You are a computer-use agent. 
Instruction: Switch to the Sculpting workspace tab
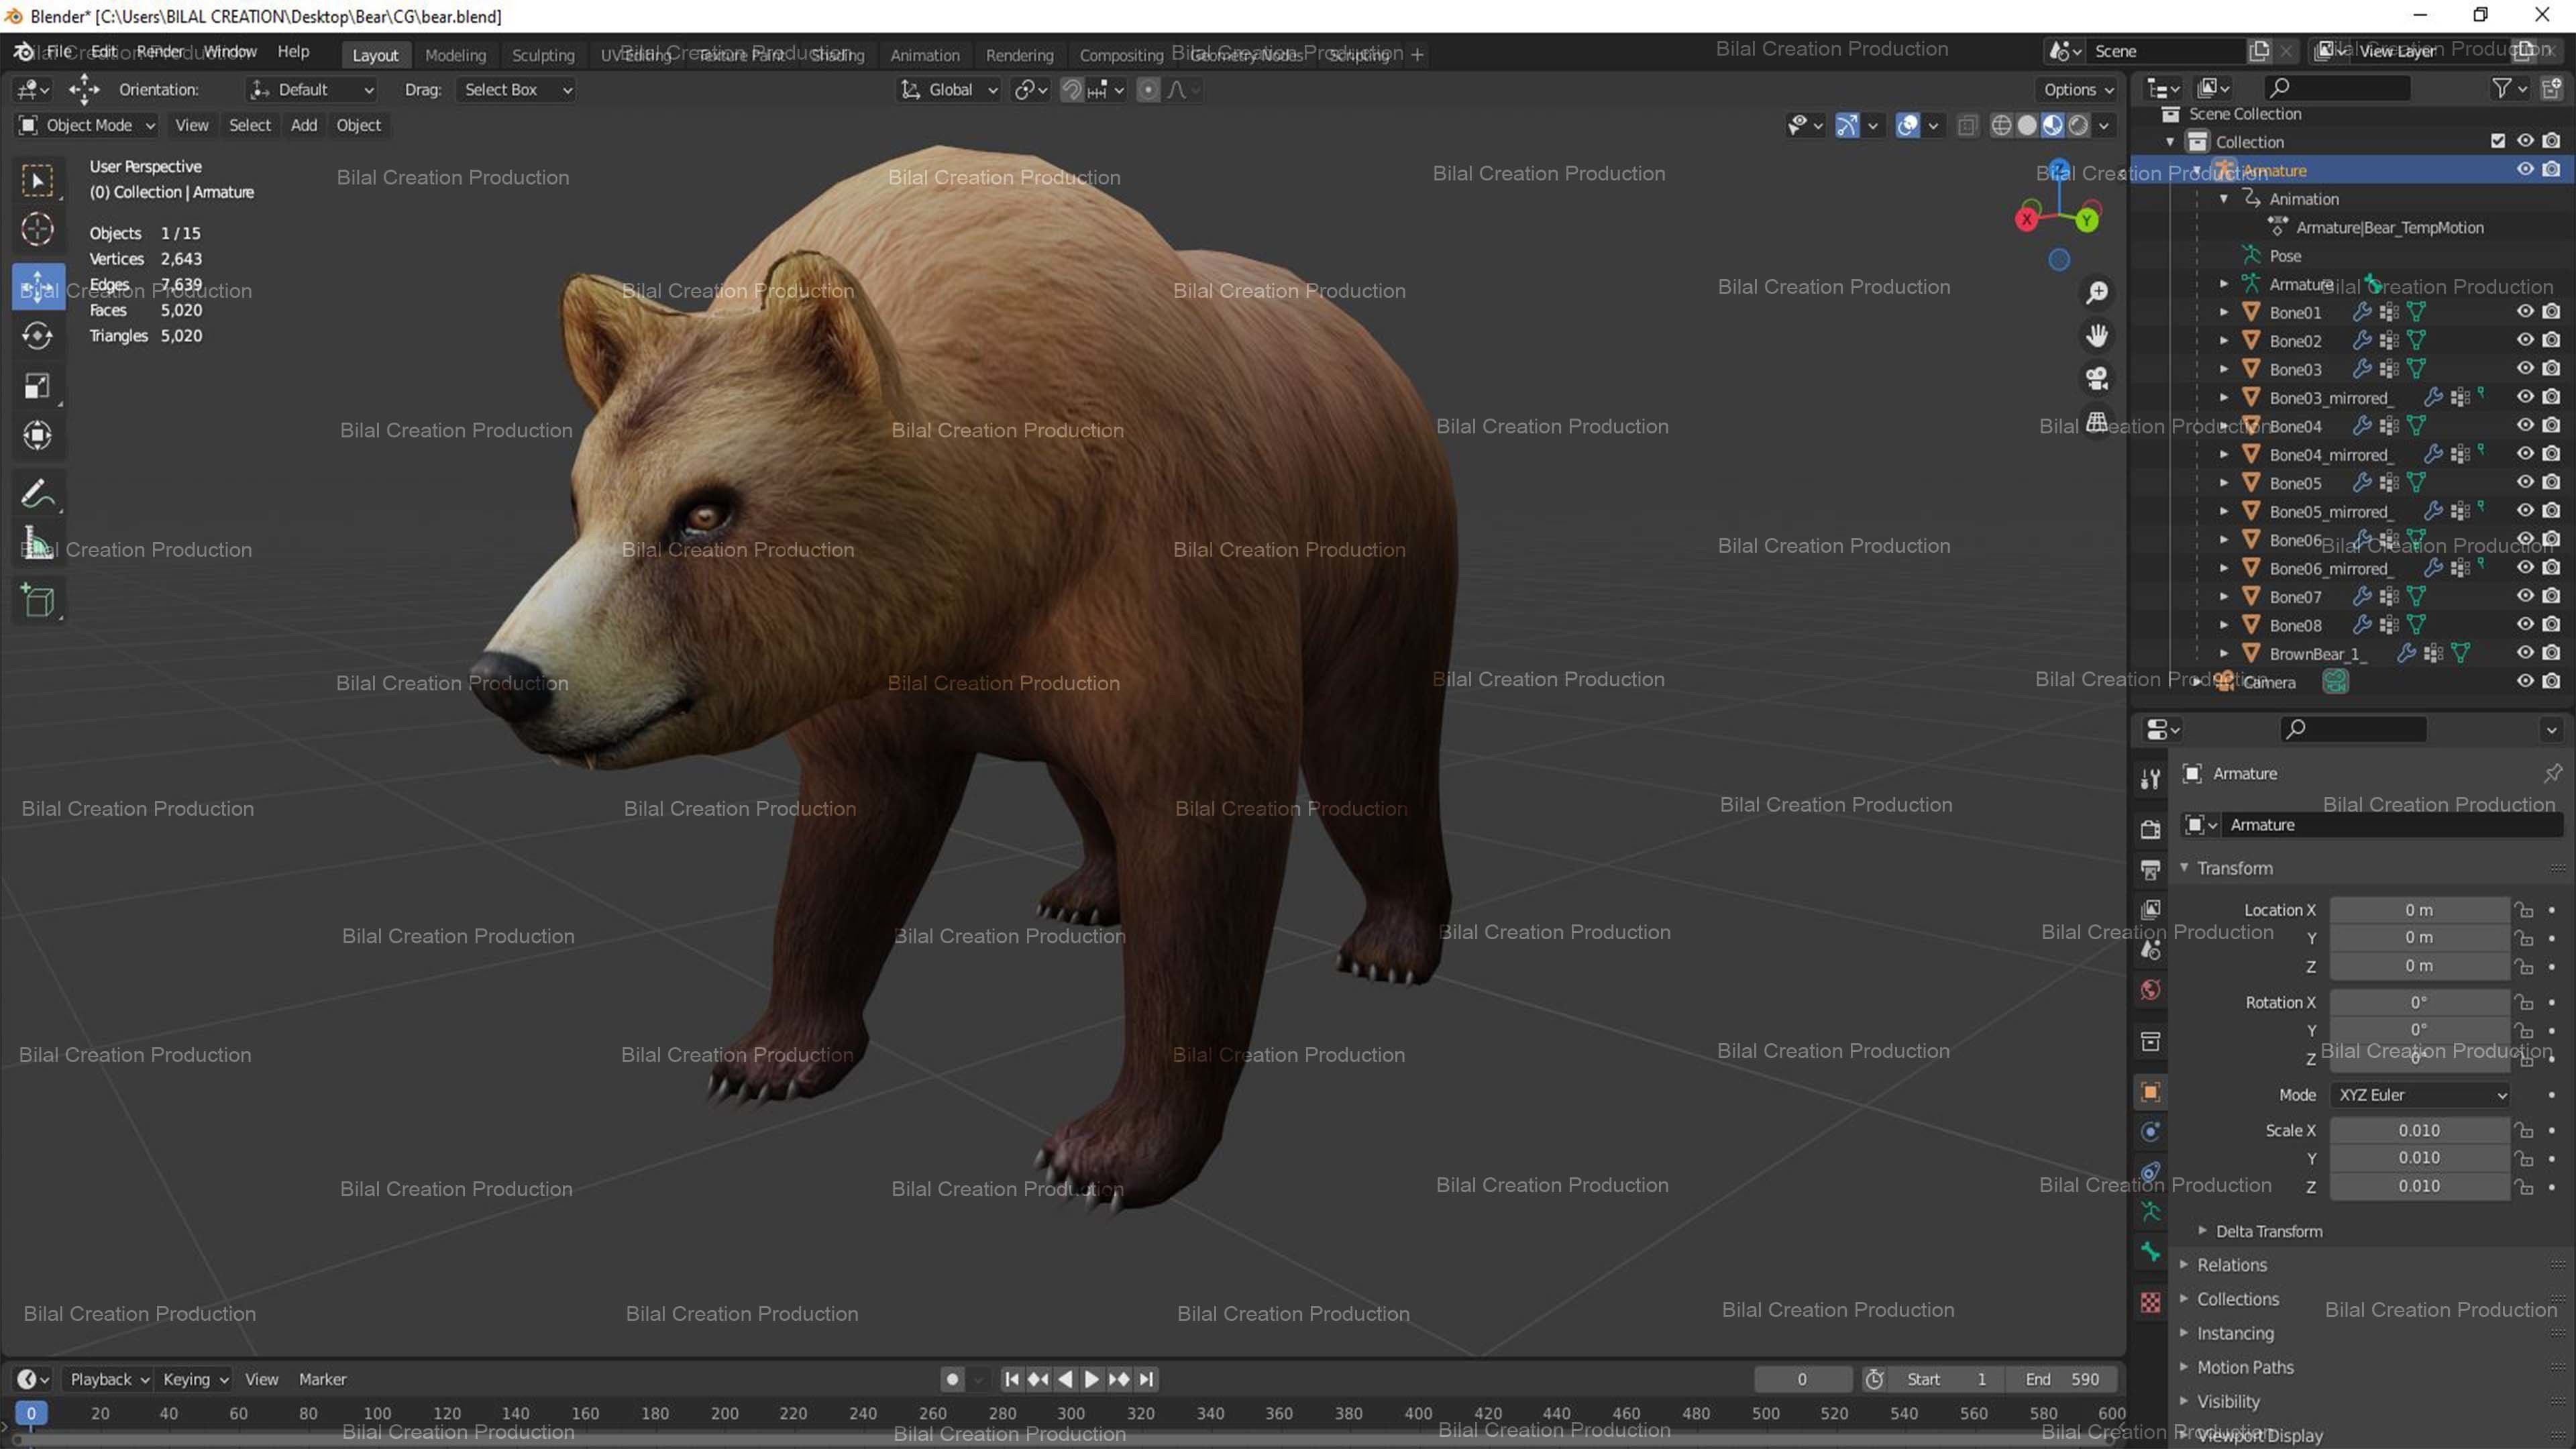(x=543, y=55)
